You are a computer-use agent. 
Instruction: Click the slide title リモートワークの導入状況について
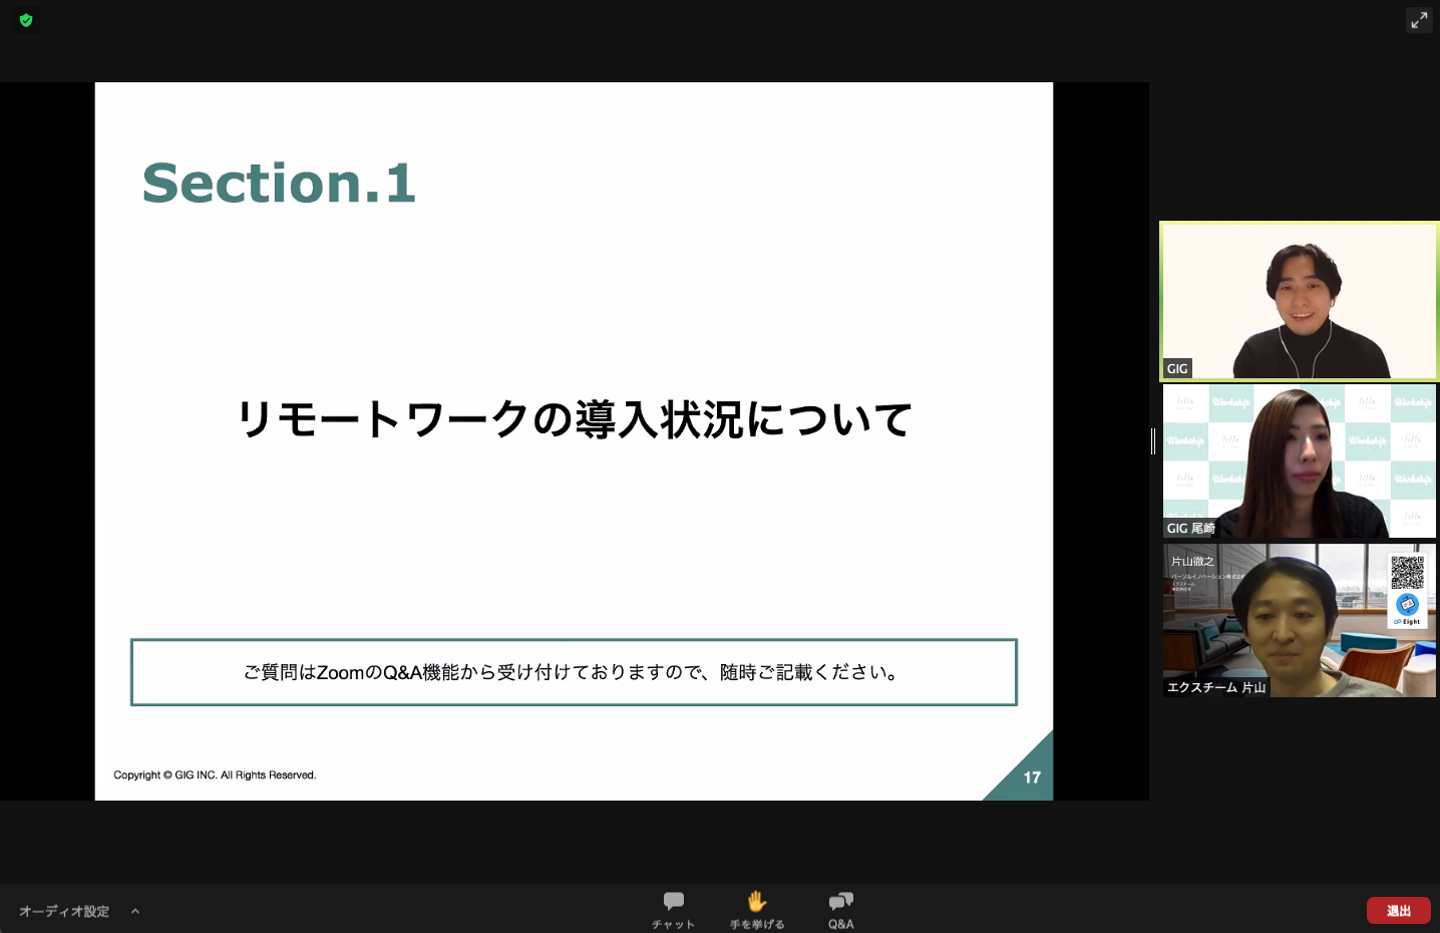point(573,419)
